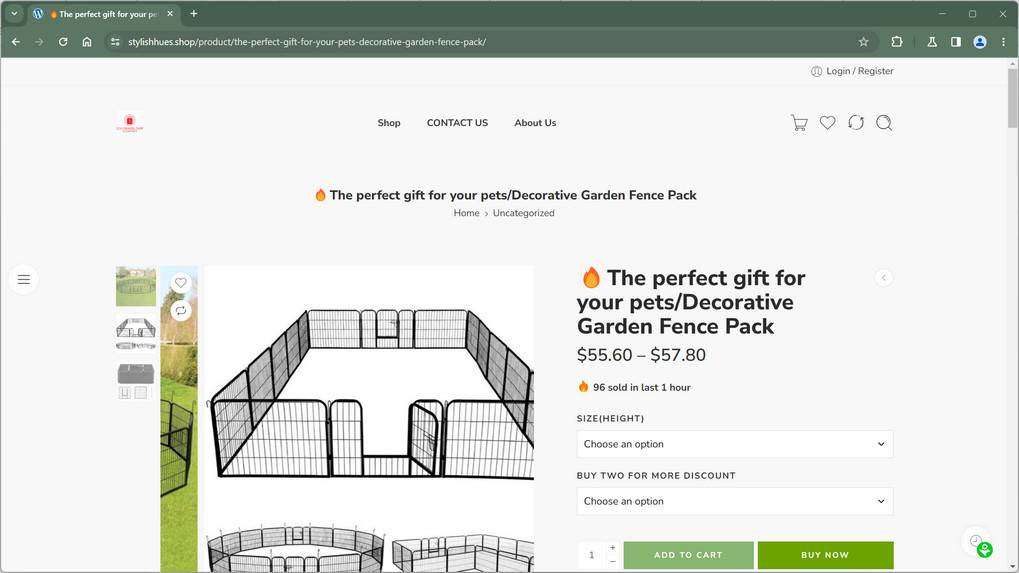Open the shopping cart icon
The image size is (1019, 573).
(799, 123)
